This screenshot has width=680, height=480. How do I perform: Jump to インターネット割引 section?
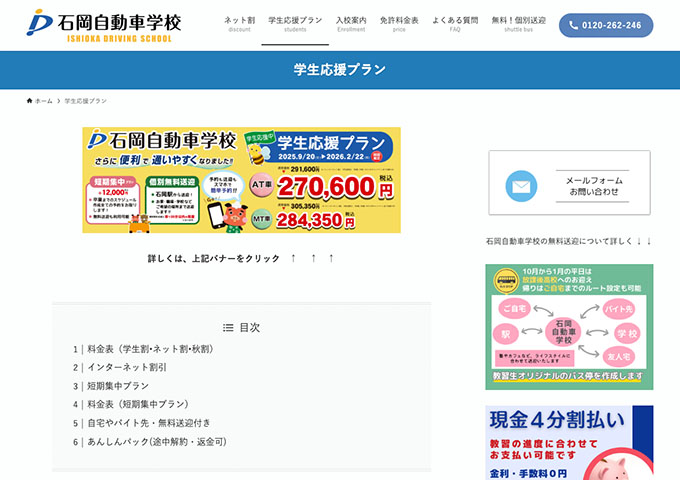(127, 367)
